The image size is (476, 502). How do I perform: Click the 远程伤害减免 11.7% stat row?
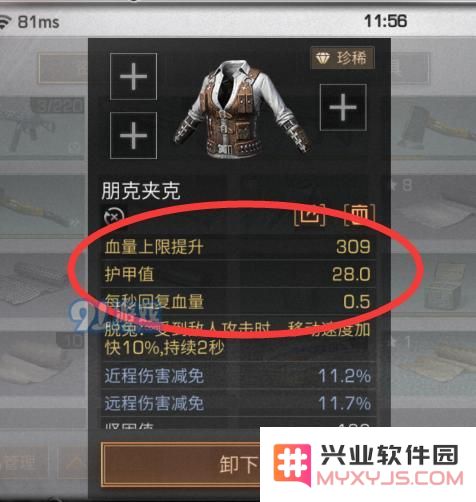pos(238,403)
